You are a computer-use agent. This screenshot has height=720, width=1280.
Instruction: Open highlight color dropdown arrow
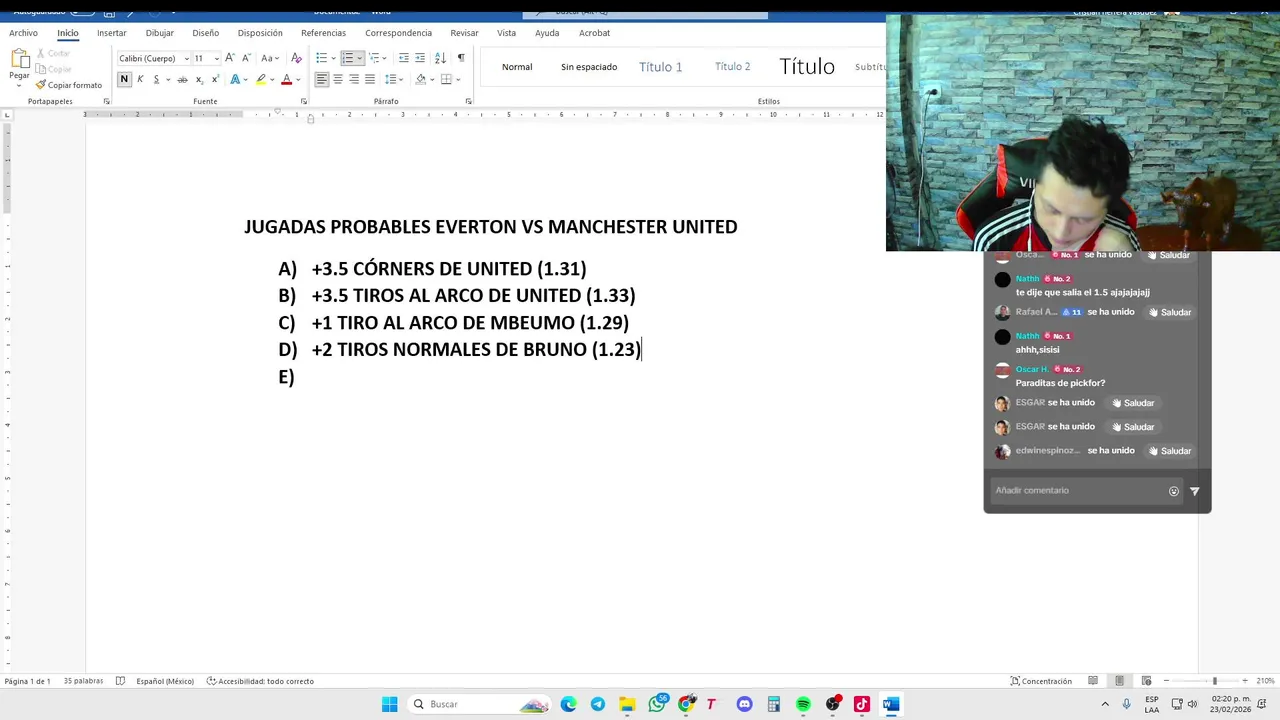pos(272,79)
